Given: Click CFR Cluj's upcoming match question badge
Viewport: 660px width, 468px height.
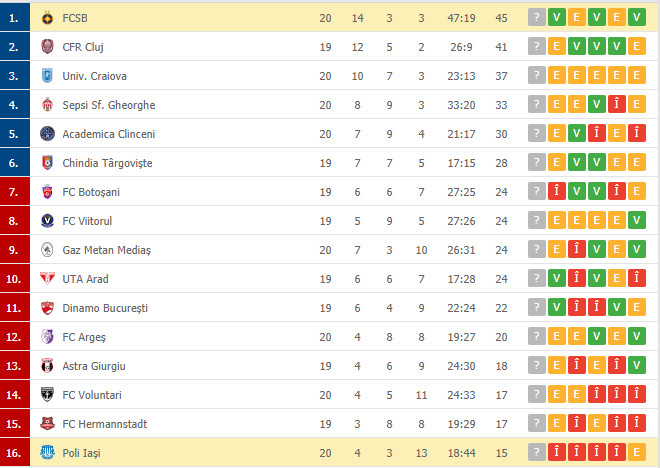Looking at the screenshot, I should click(537, 47).
